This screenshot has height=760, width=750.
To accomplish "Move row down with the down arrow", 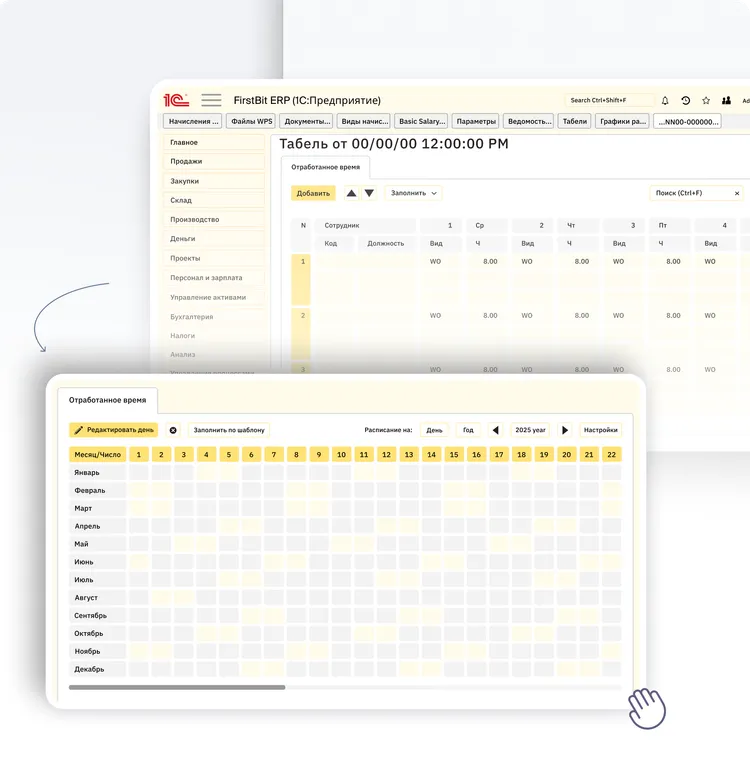I will point(369,193).
